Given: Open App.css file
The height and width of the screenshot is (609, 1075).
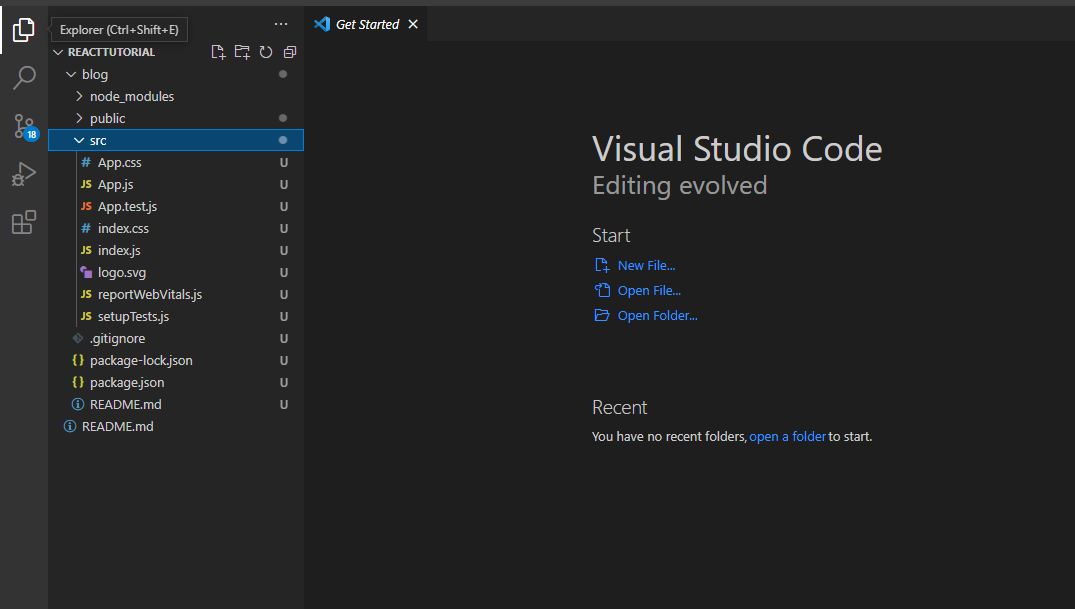Looking at the screenshot, I should pos(176,163).
